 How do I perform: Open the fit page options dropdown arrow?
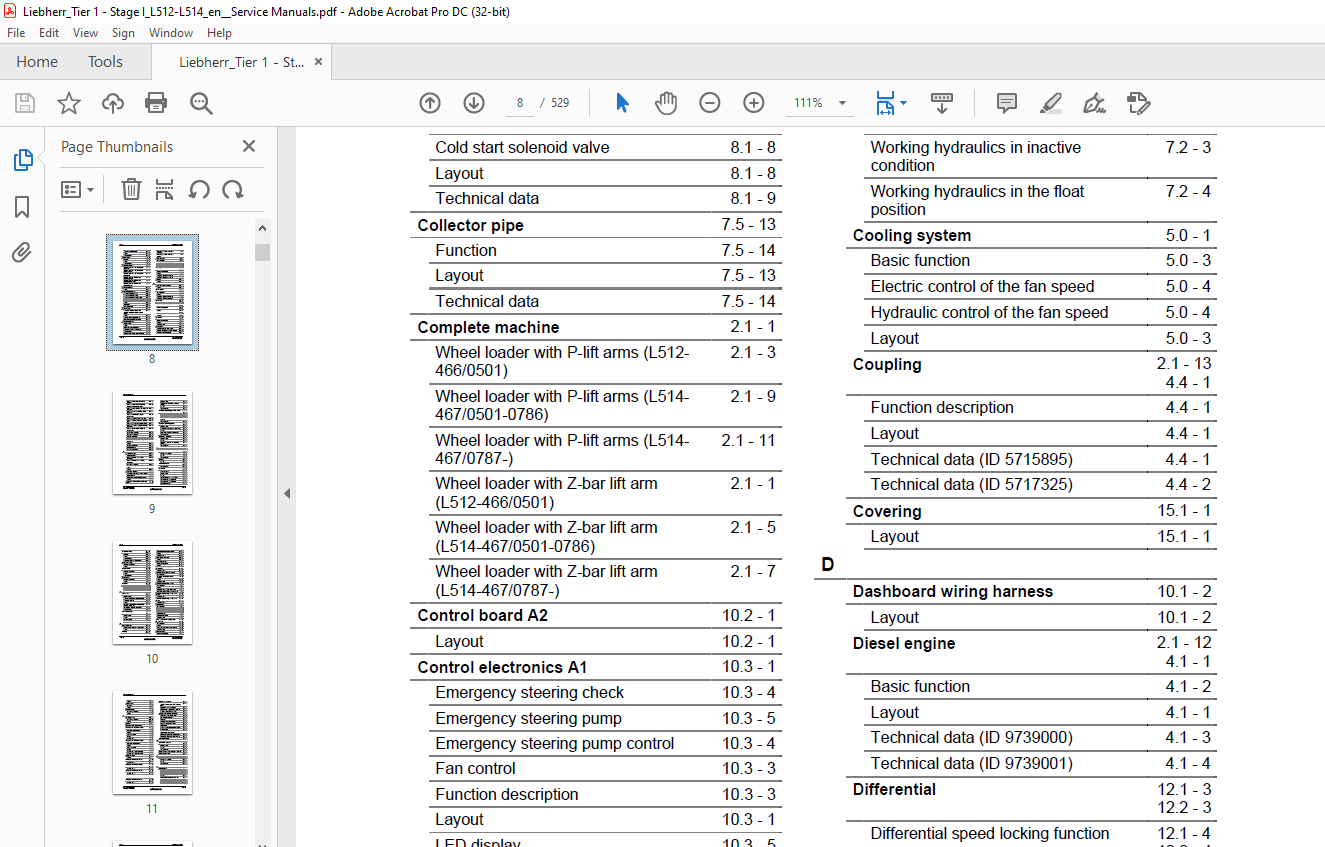coord(904,103)
